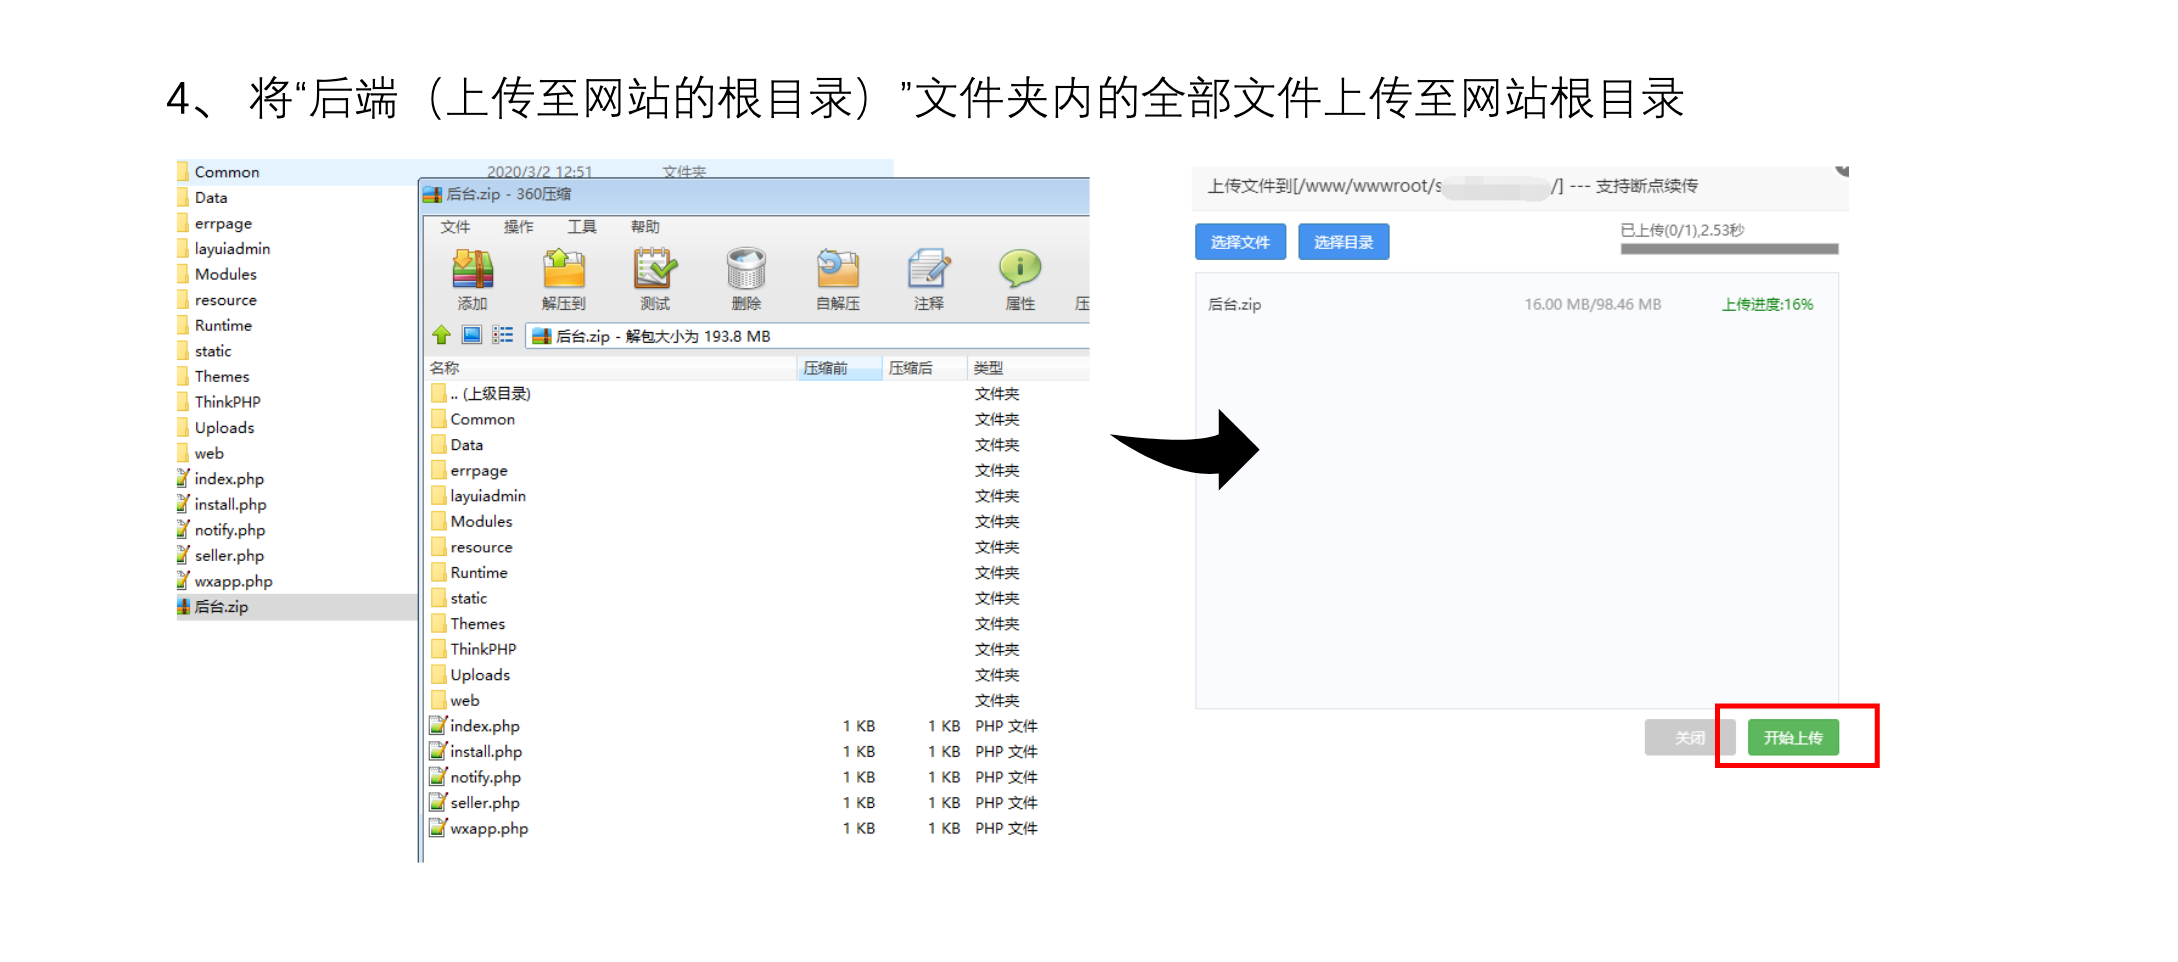Viewport: 2178px width, 962px height.
Task: Sort by the 压缩后 column header
Action: coord(925,368)
